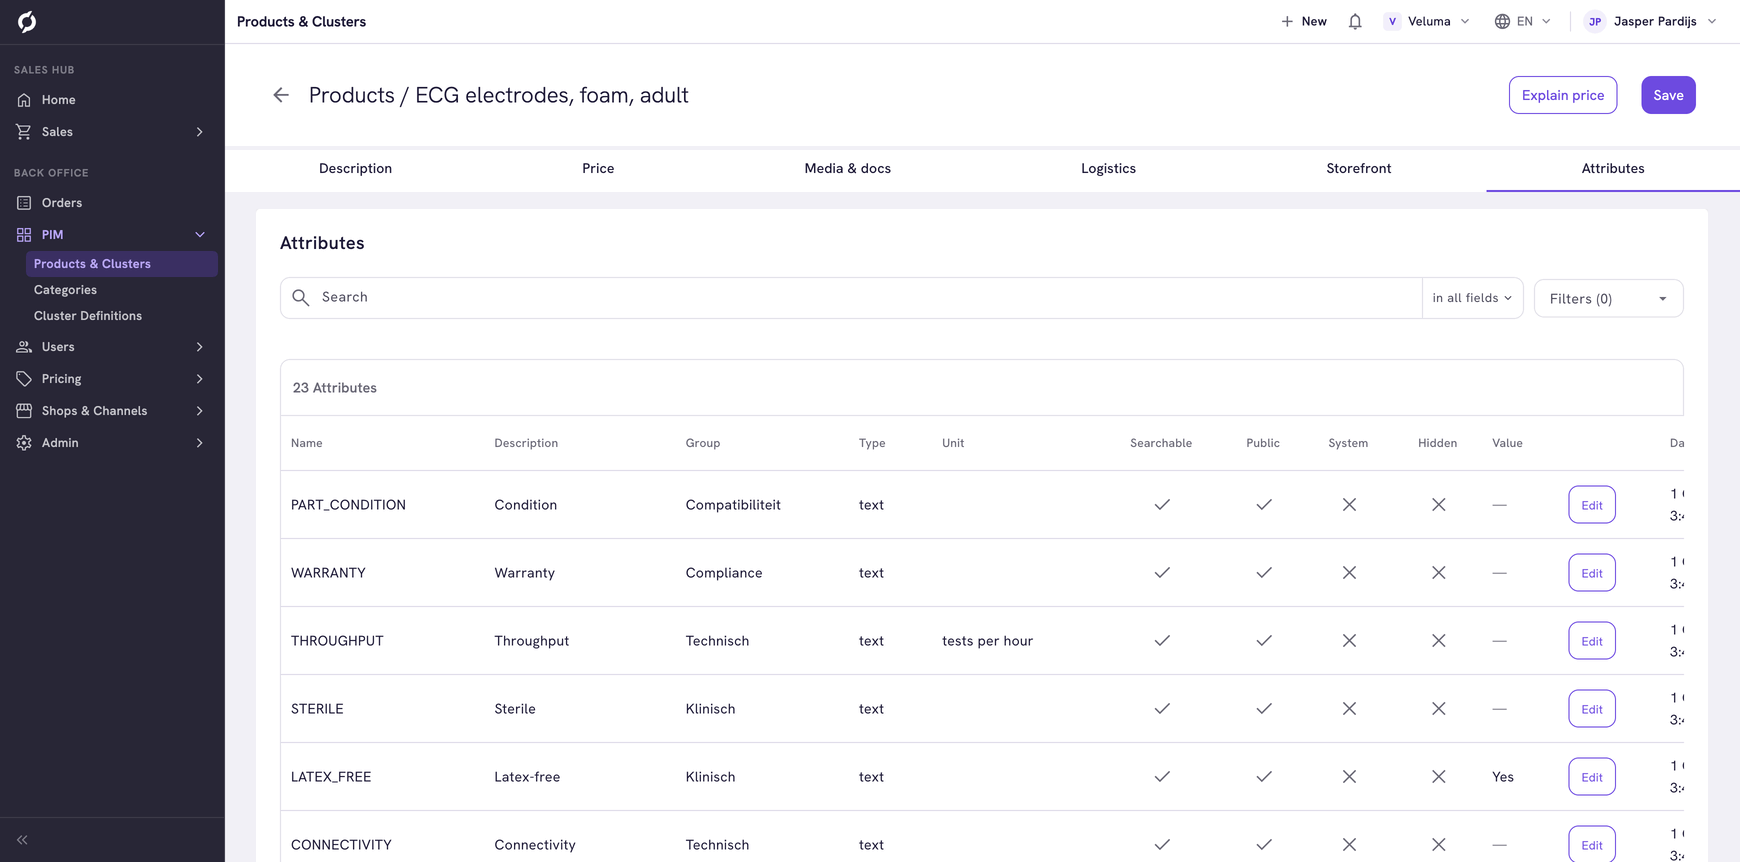Click the Sales cart icon
Screen dimensions: 1740x862
[24, 132]
